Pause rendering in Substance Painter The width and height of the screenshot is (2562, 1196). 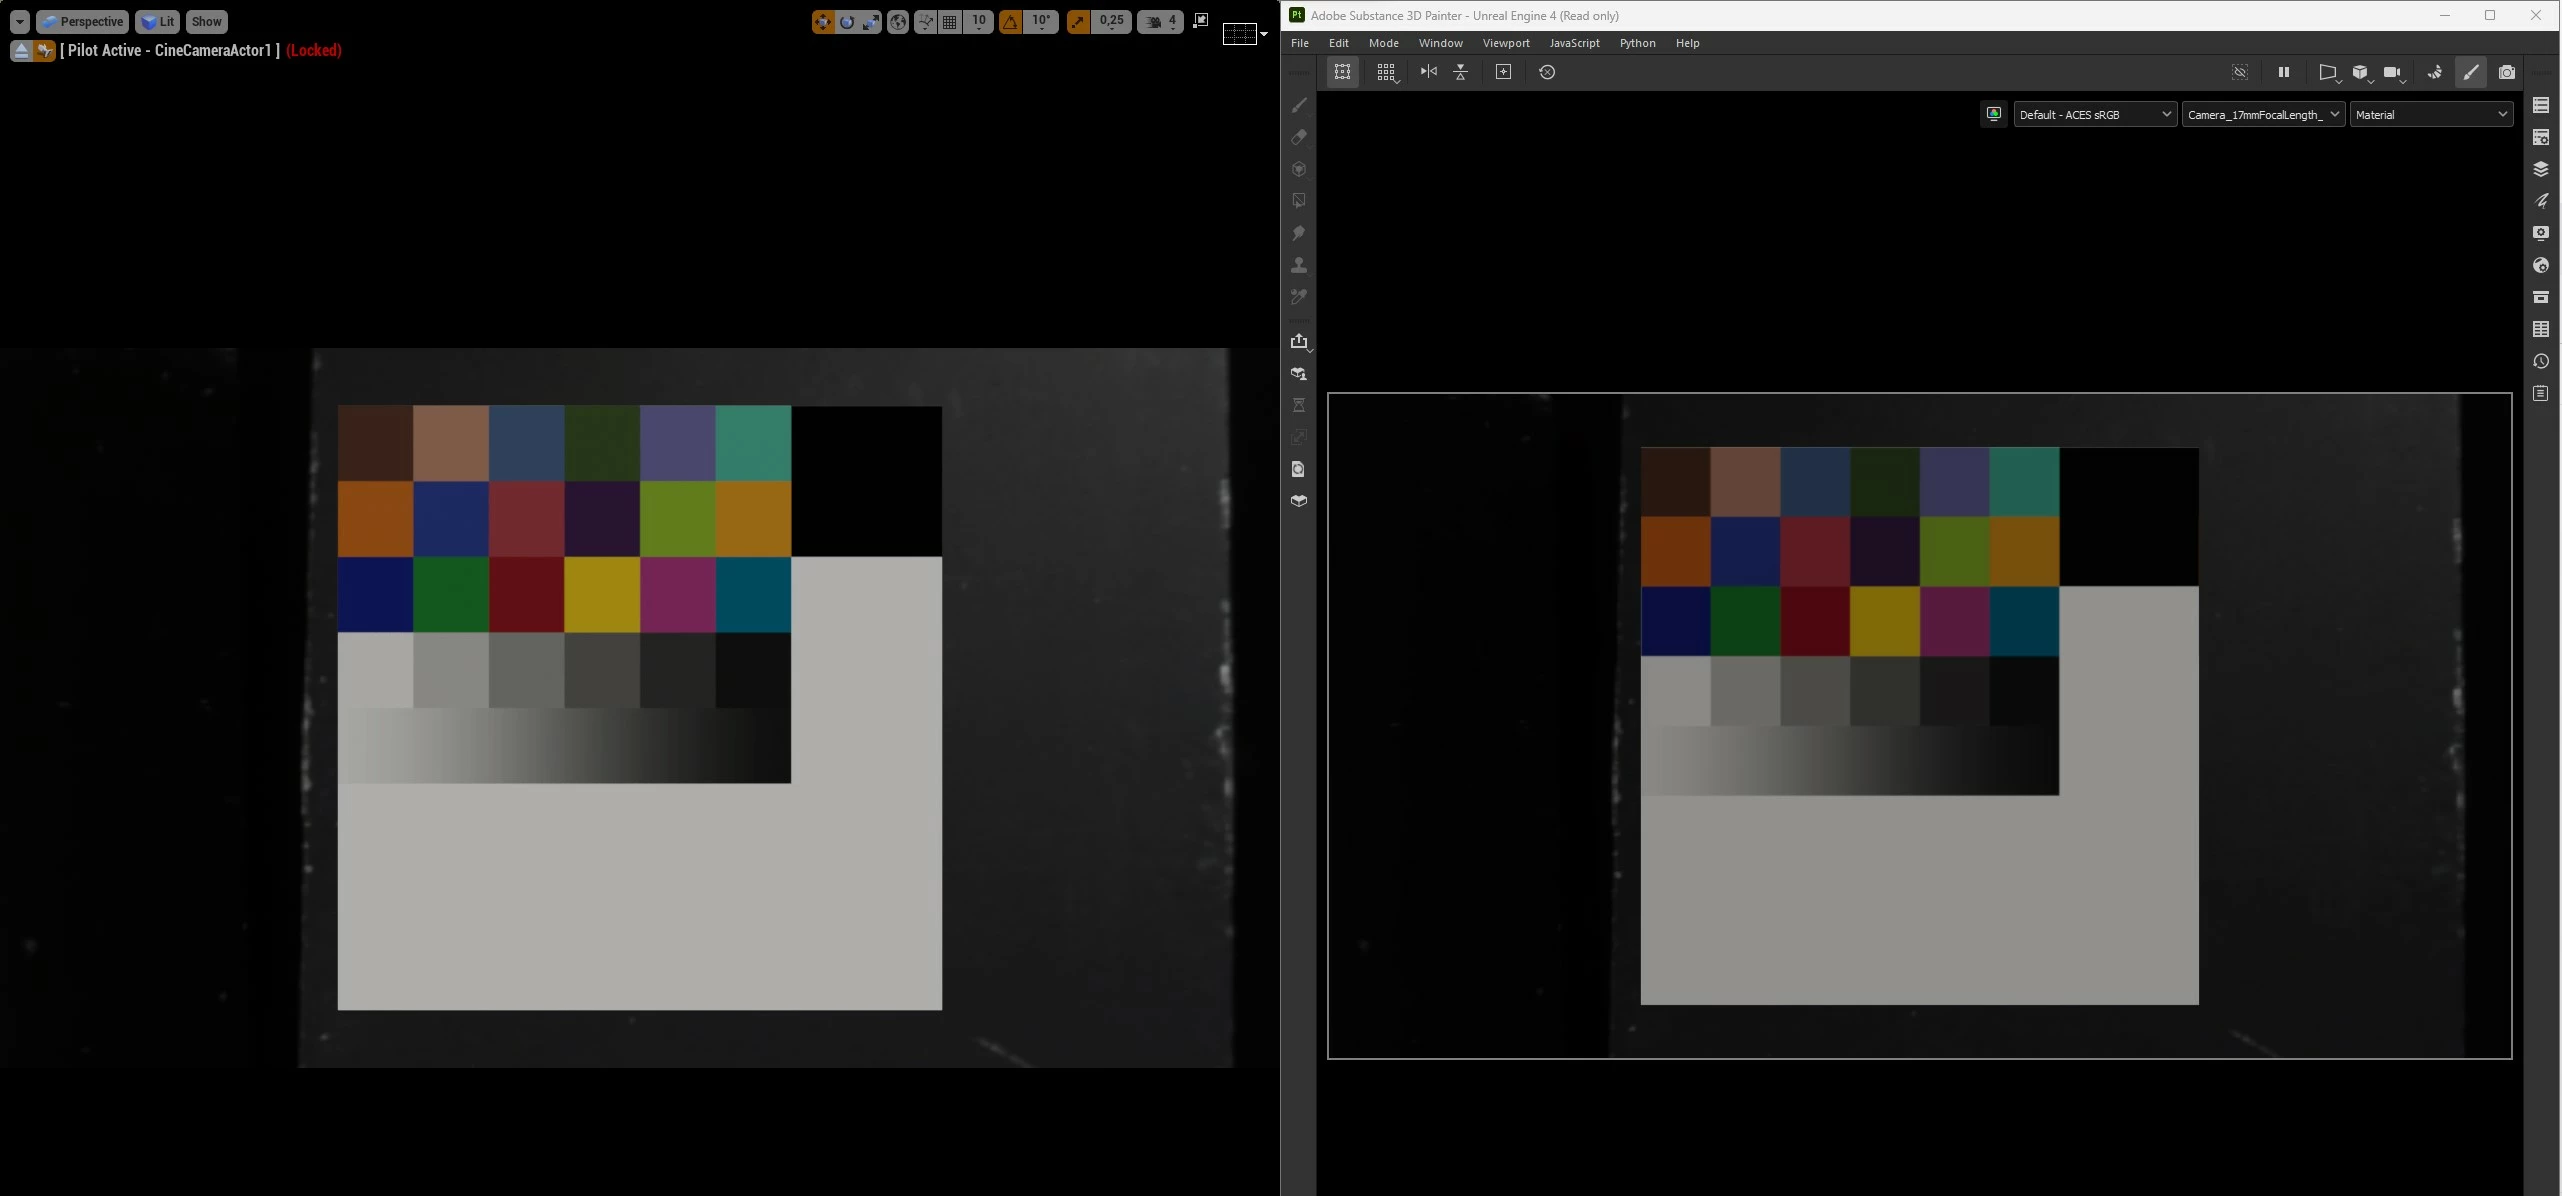2284,72
